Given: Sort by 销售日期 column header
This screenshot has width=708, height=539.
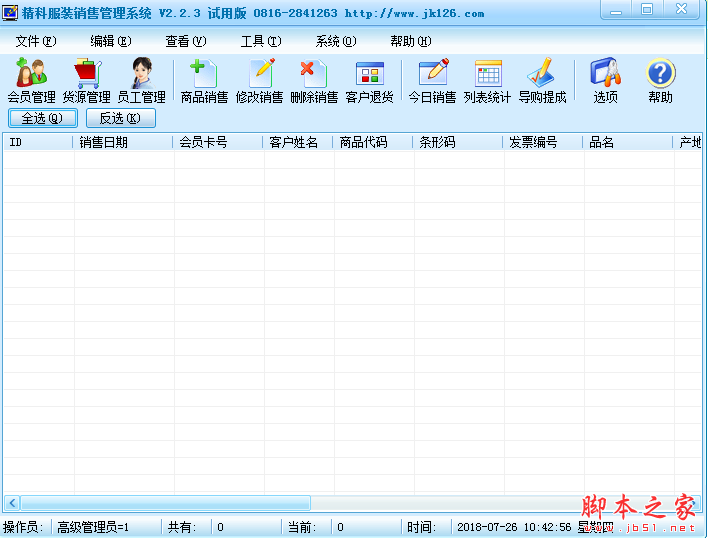Looking at the screenshot, I should click(x=123, y=143).
